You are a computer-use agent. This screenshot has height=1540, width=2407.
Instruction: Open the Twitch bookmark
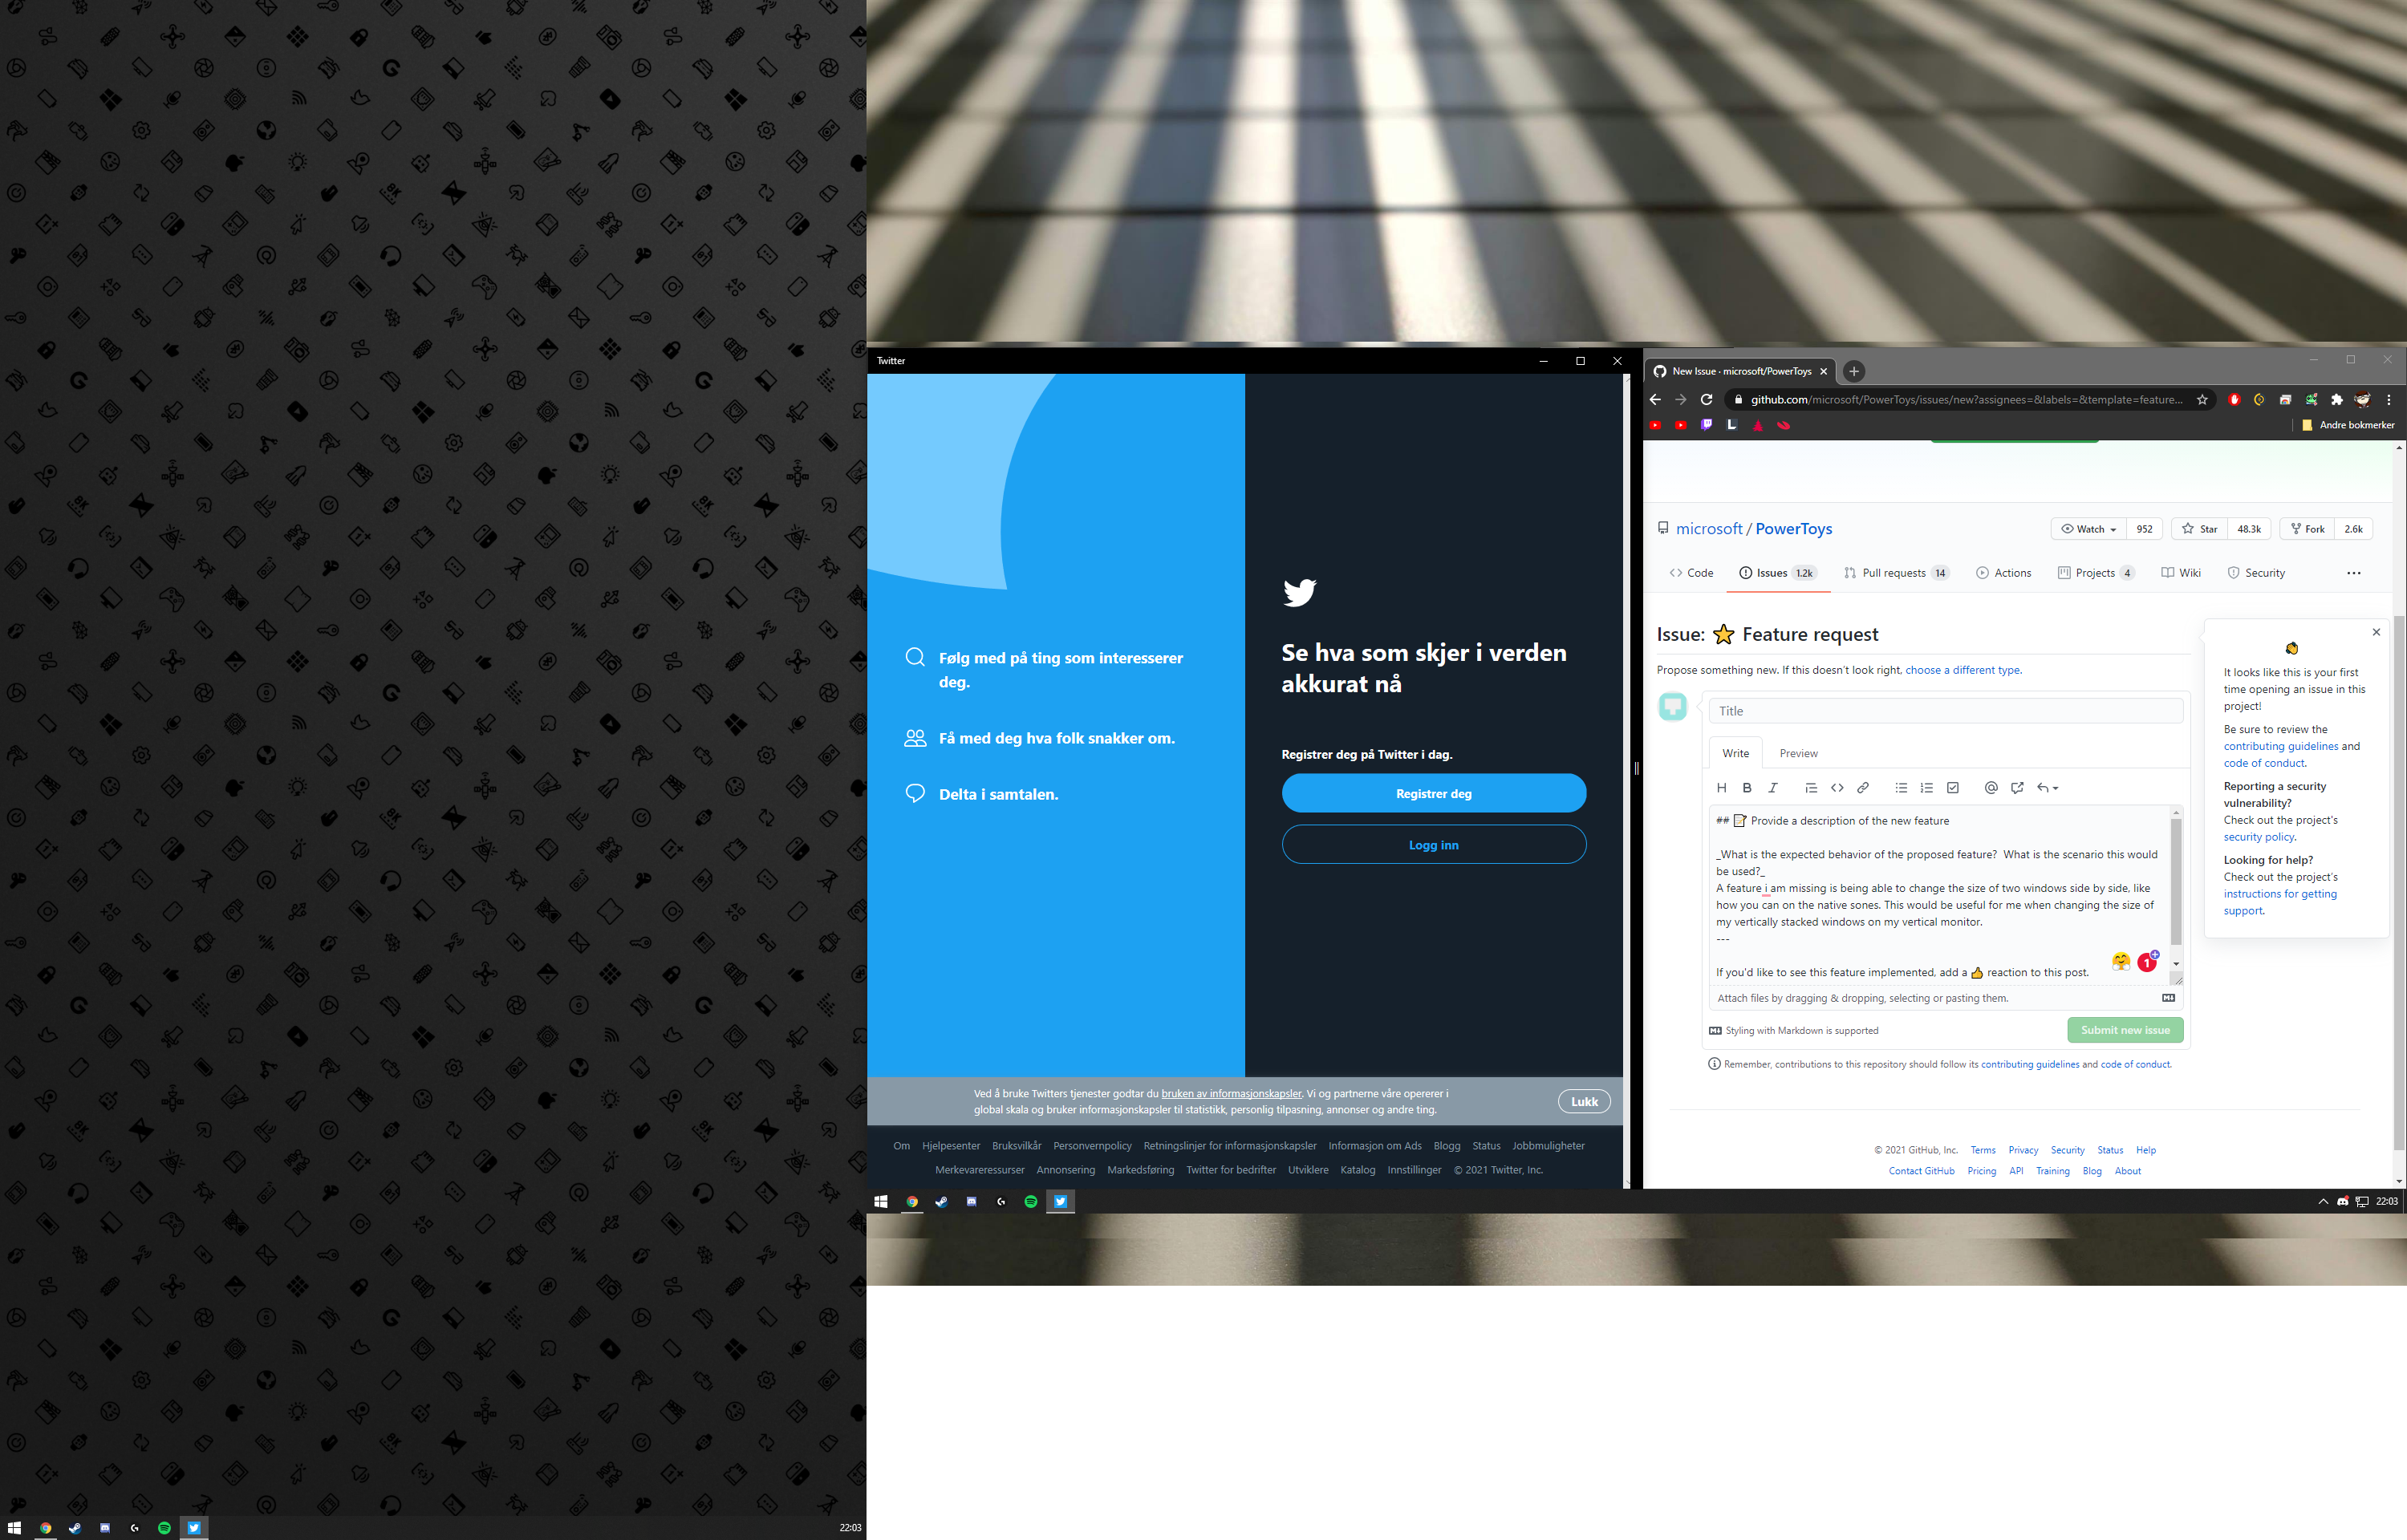(x=1706, y=425)
